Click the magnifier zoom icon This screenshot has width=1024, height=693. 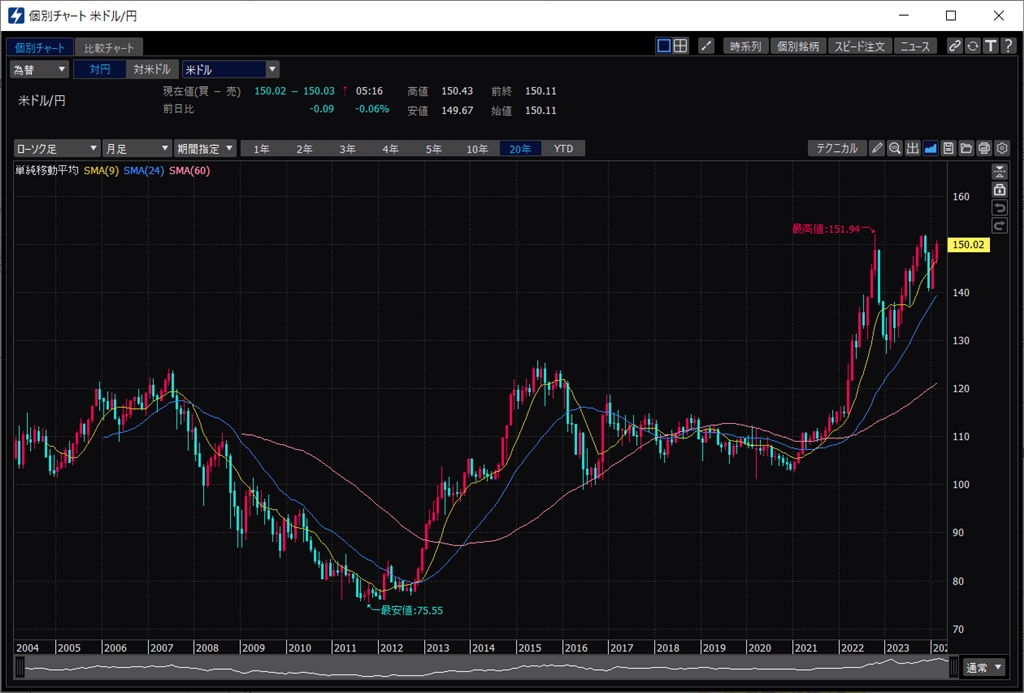click(x=895, y=148)
